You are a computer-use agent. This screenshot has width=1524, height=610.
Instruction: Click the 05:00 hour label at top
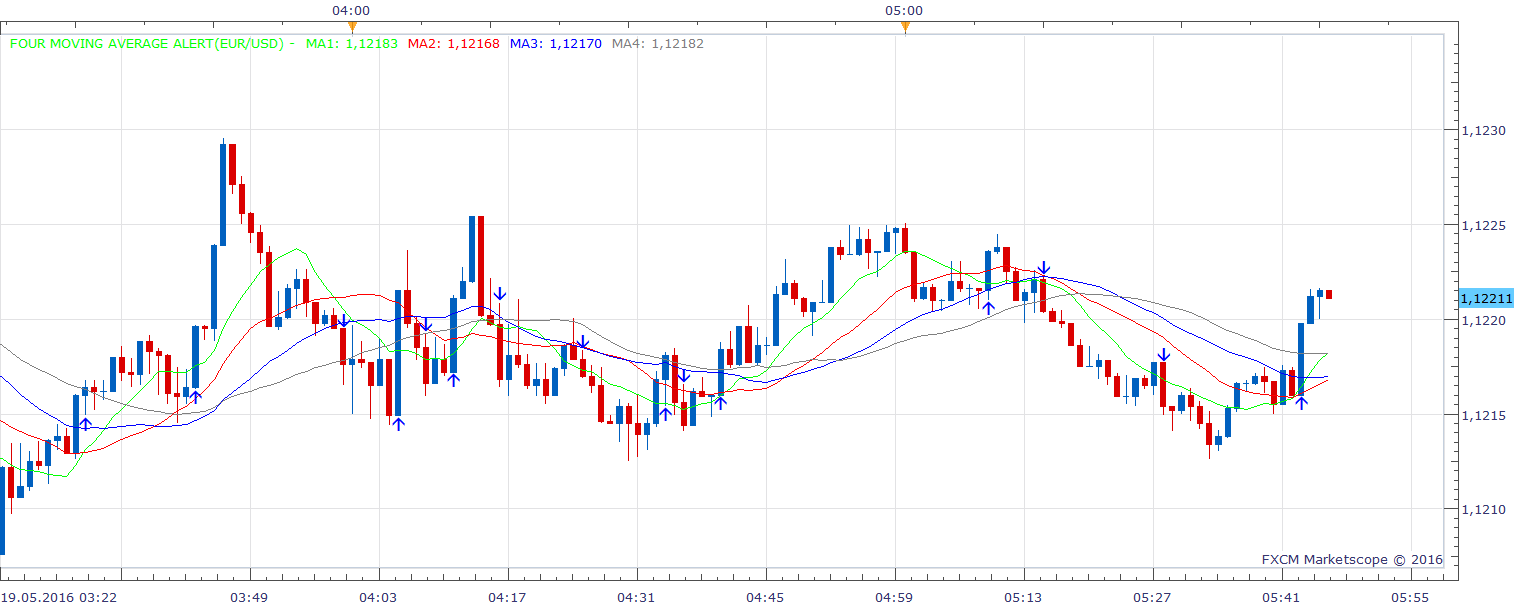click(904, 10)
